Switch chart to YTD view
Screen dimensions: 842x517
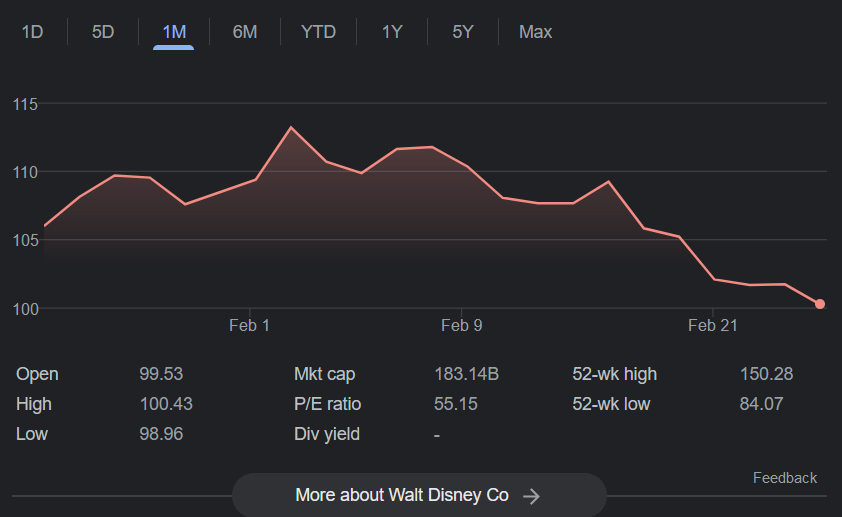pyautogui.click(x=318, y=32)
